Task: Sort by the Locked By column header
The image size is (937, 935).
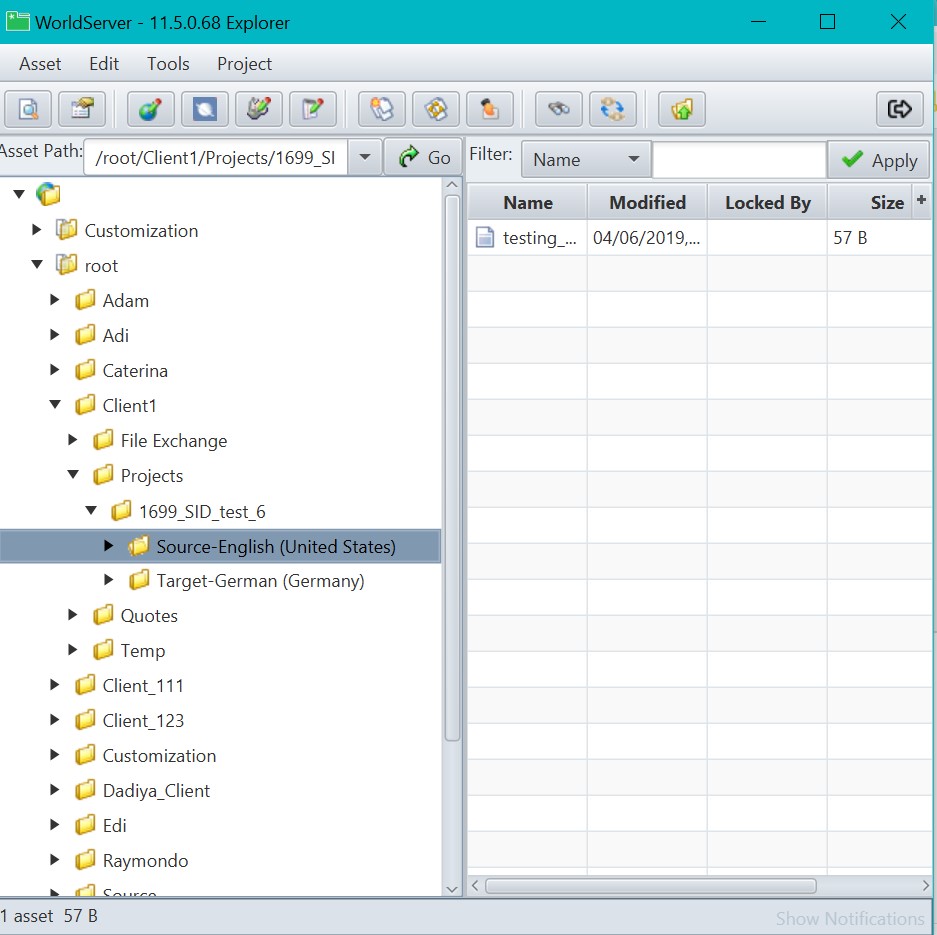Action: tap(767, 203)
